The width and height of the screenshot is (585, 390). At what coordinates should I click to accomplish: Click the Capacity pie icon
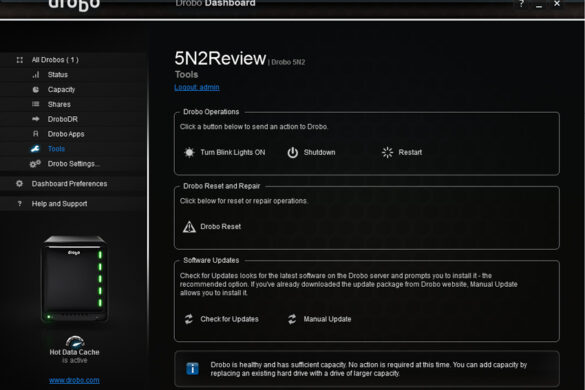point(36,90)
